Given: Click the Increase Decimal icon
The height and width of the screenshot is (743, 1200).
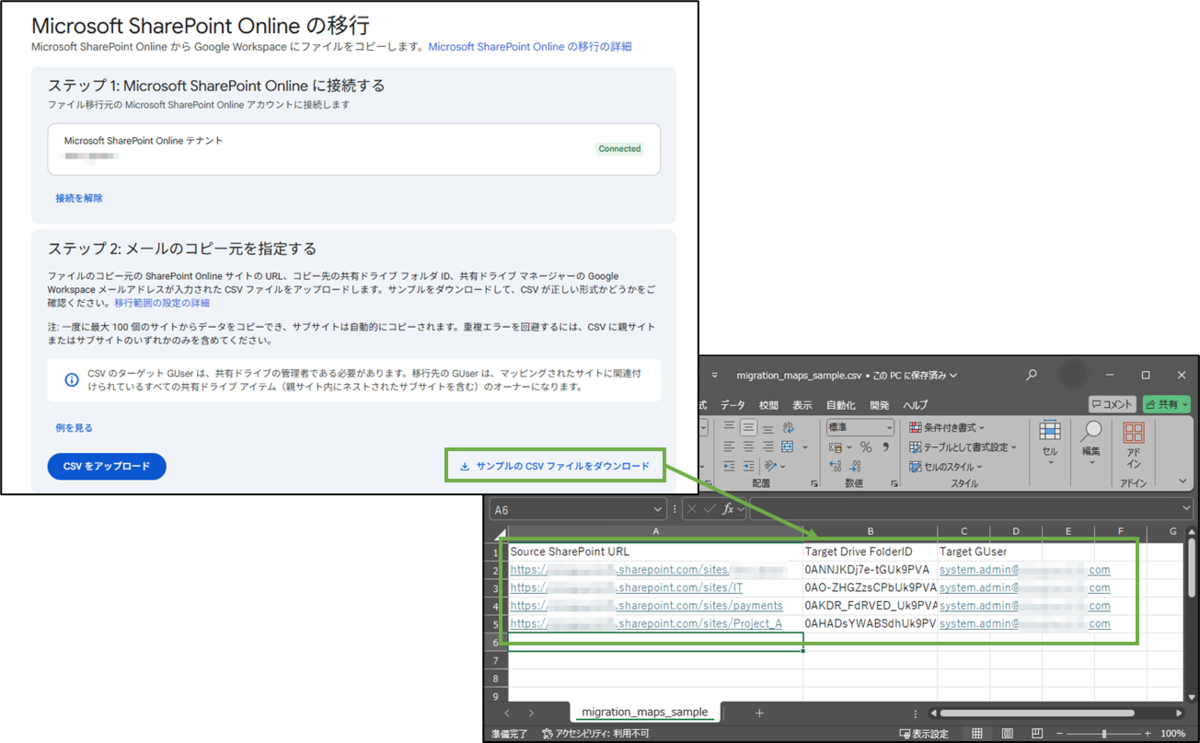Looking at the screenshot, I should [835, 466].
